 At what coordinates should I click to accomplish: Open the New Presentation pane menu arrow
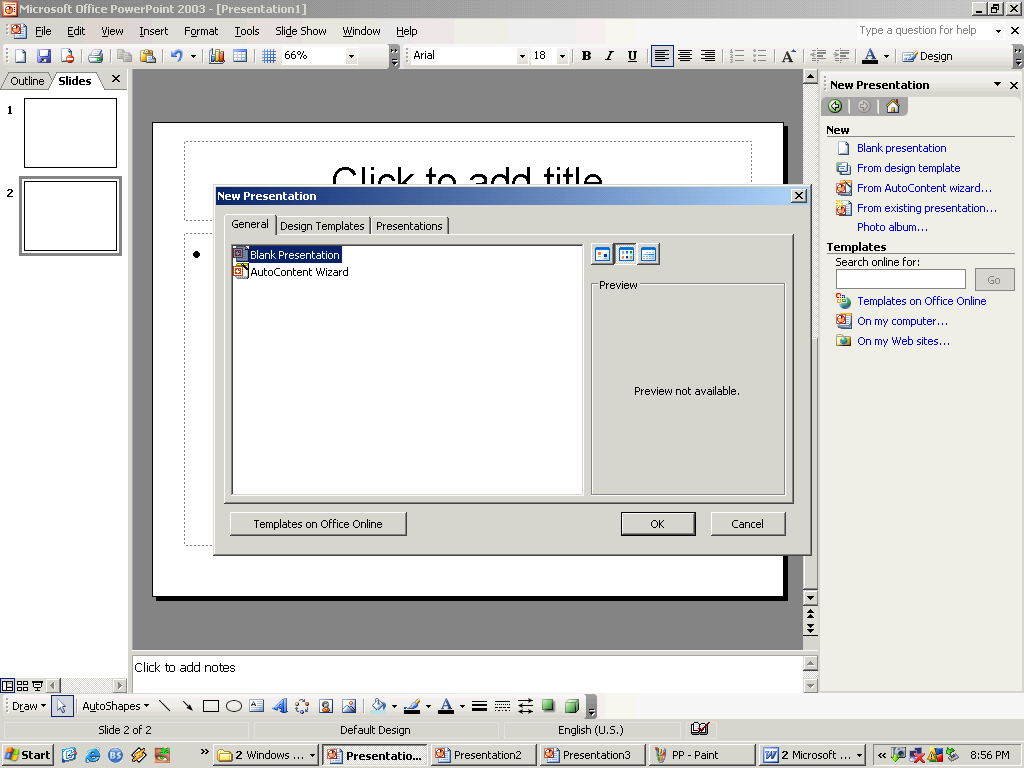pos(997,84)
